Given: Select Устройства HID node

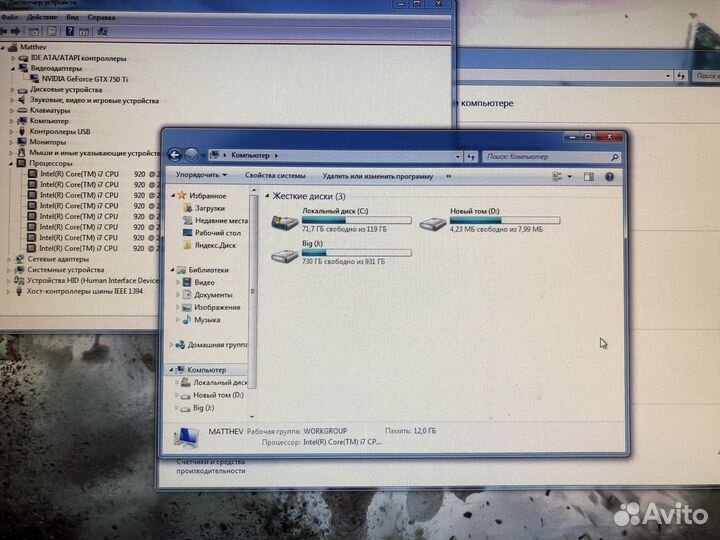Looking at the screenshot, I should (93, 280).
